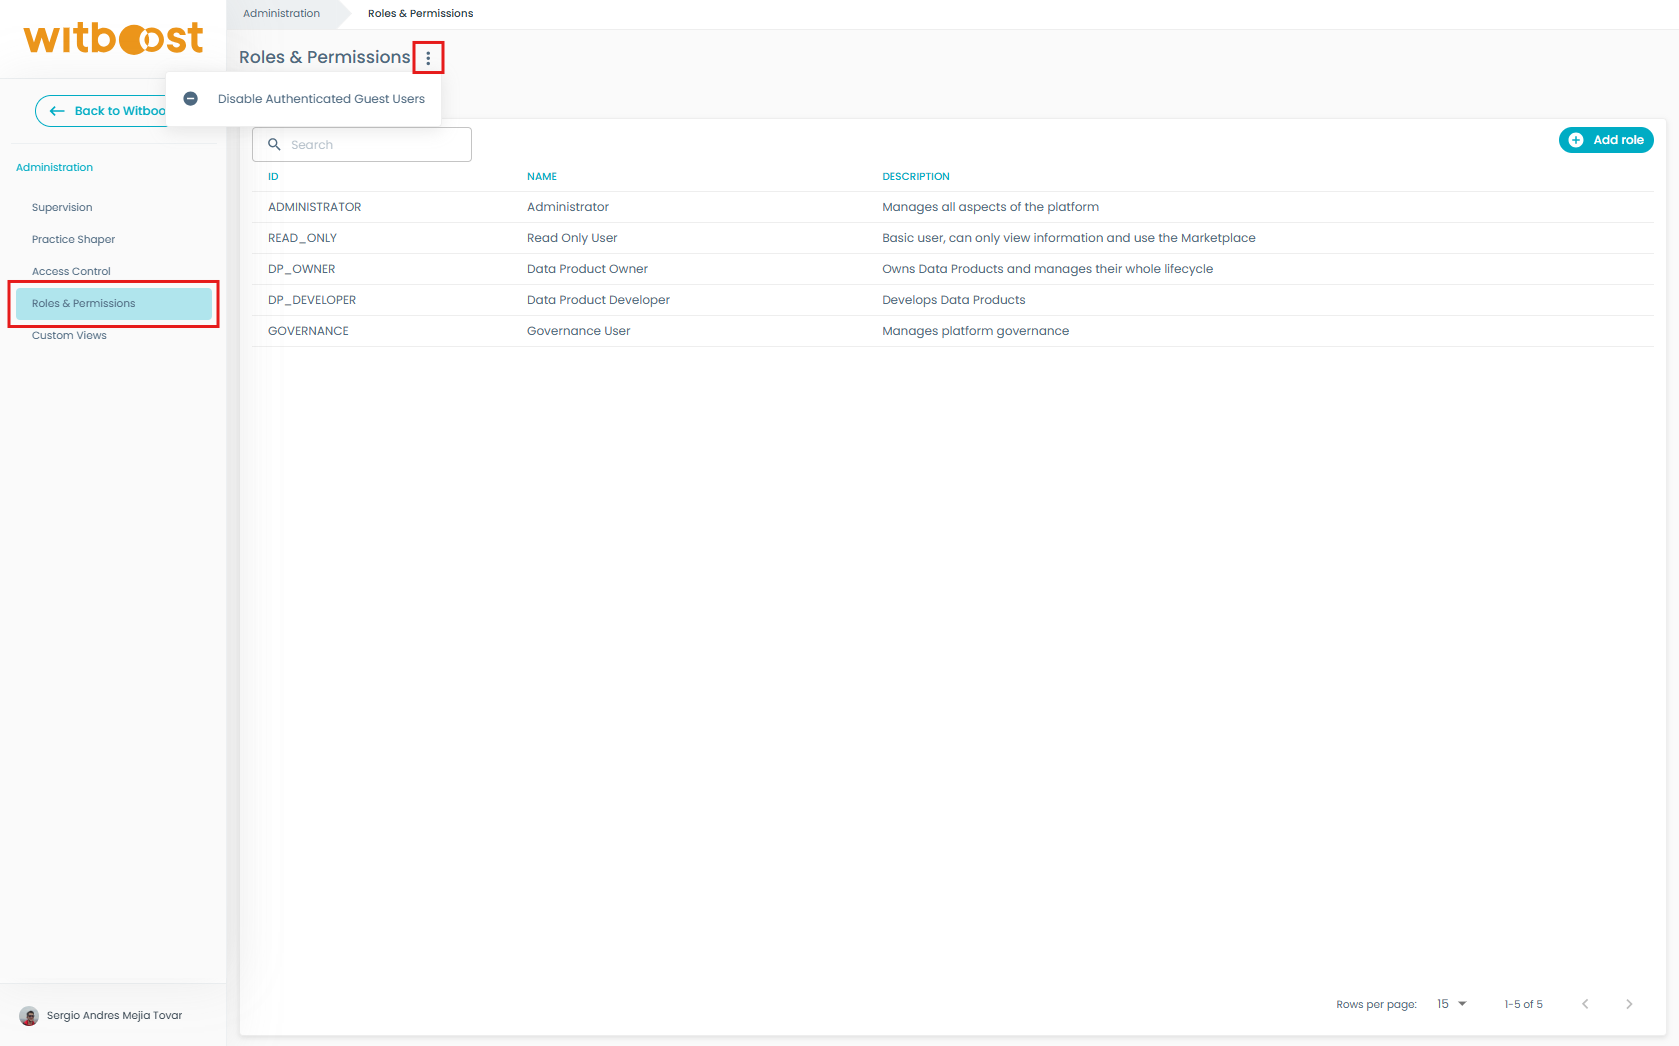This screenshot has width=1679, height=1046.
Task: Open the DP_DEVELOPER role row
Action: click(x=312, y=300)
